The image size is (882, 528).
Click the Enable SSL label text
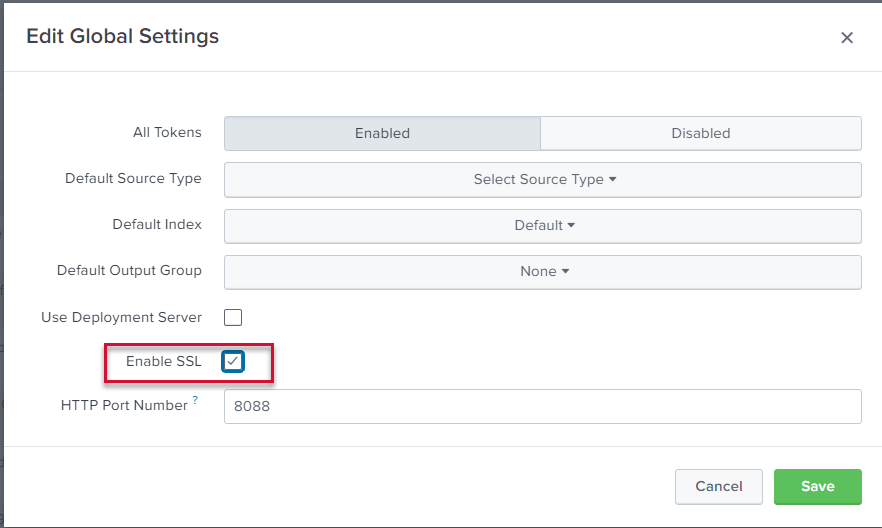[x=163, y=362]
